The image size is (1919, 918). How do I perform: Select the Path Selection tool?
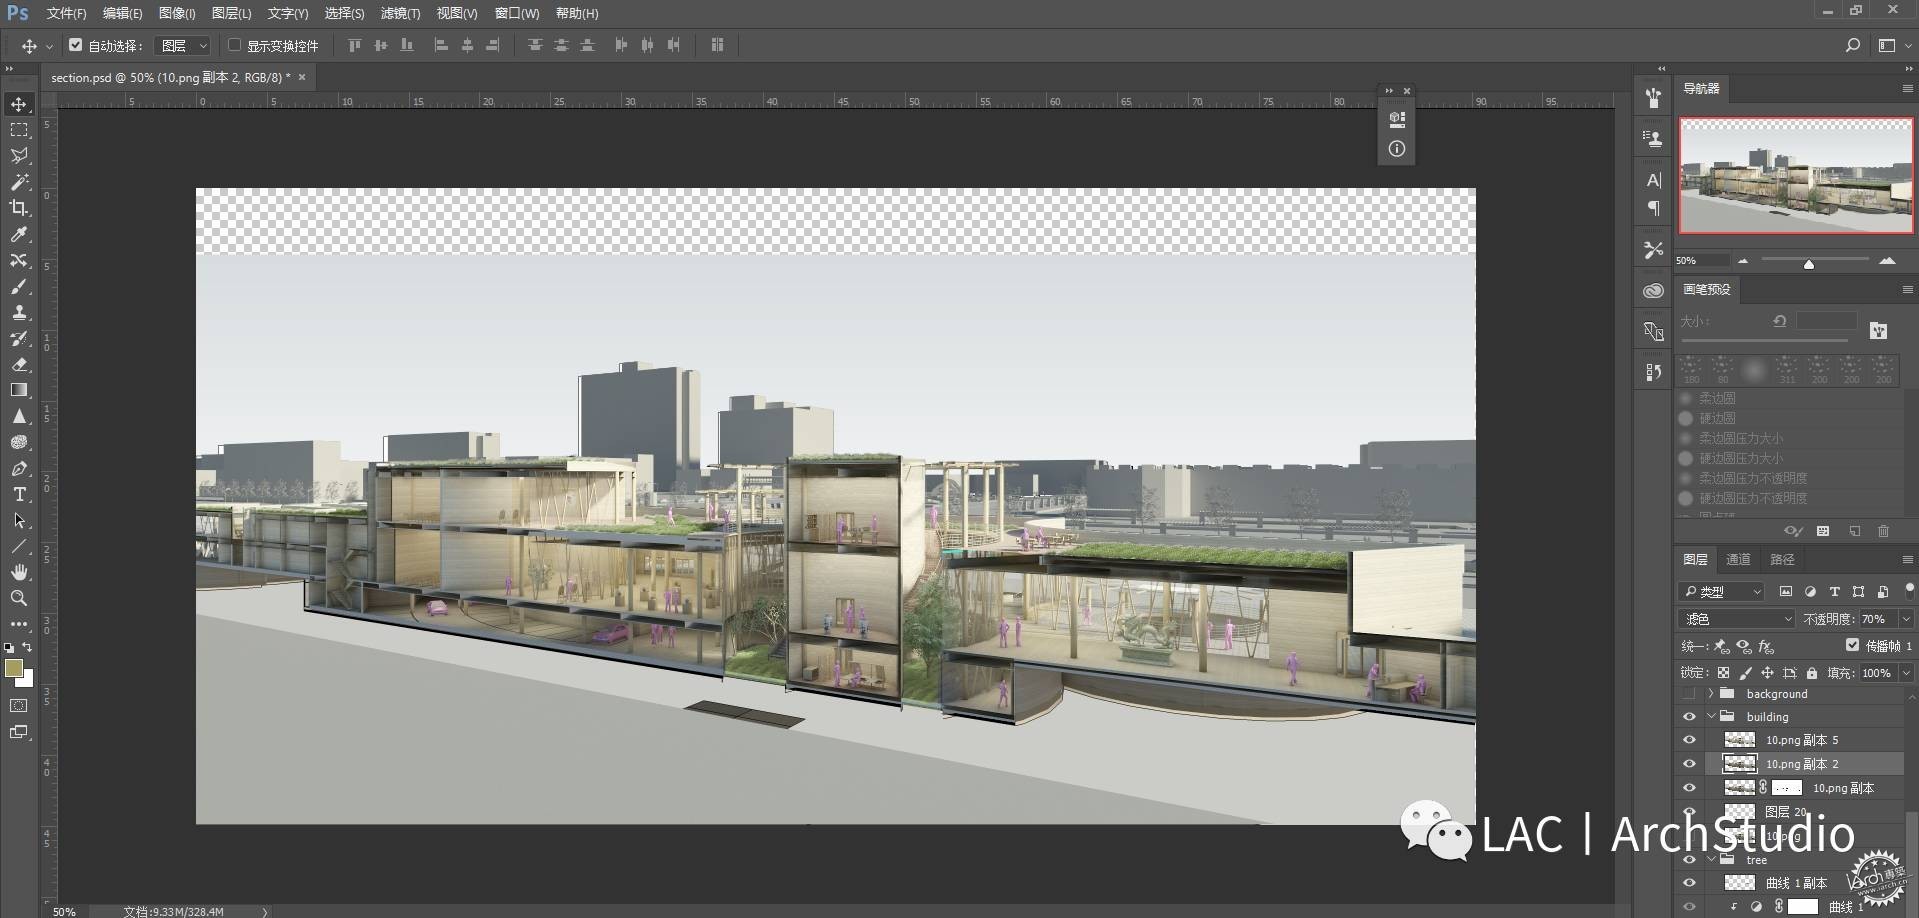19,520
